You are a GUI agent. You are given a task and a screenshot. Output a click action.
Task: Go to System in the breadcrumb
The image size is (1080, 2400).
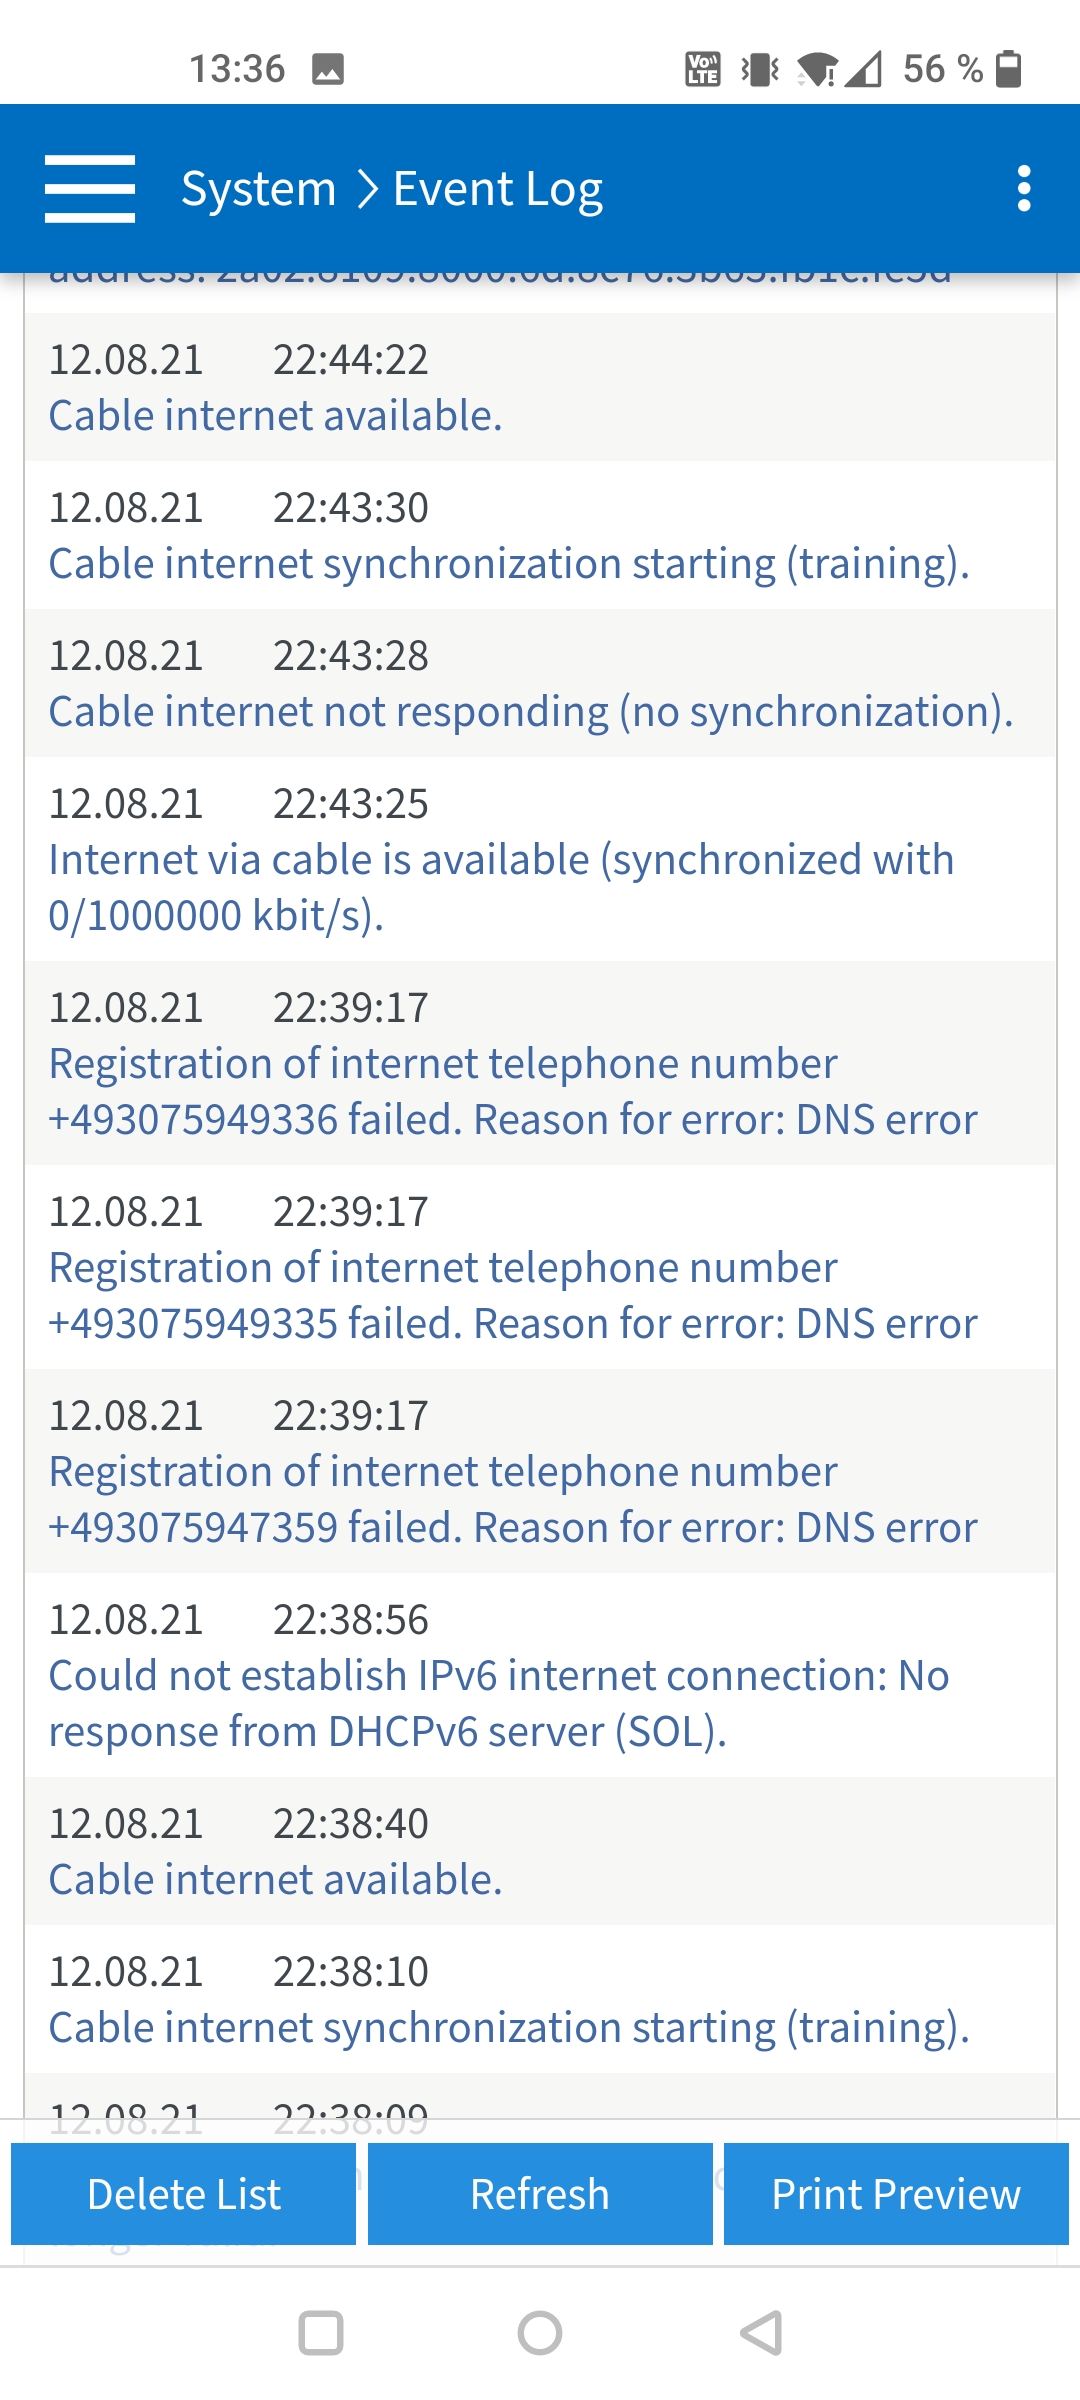click(258, 189)
